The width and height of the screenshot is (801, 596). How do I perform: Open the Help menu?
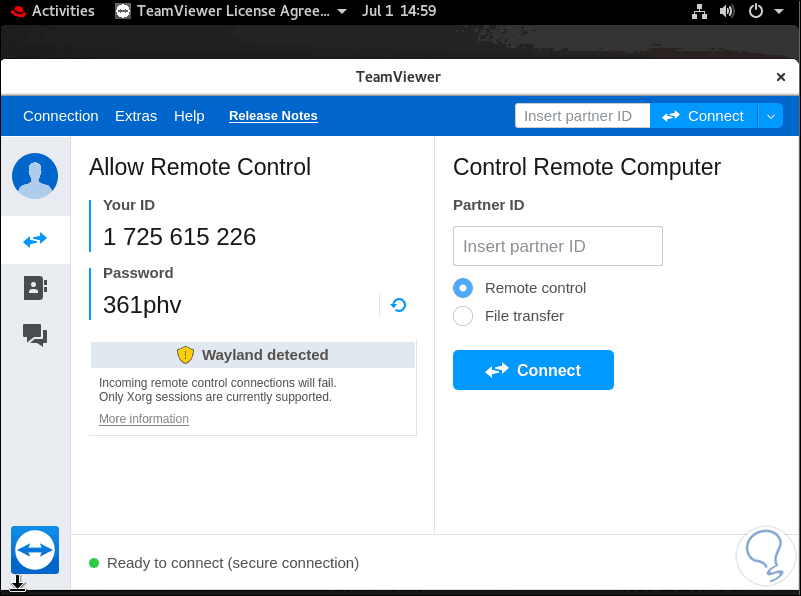click(x=189, y=116)
